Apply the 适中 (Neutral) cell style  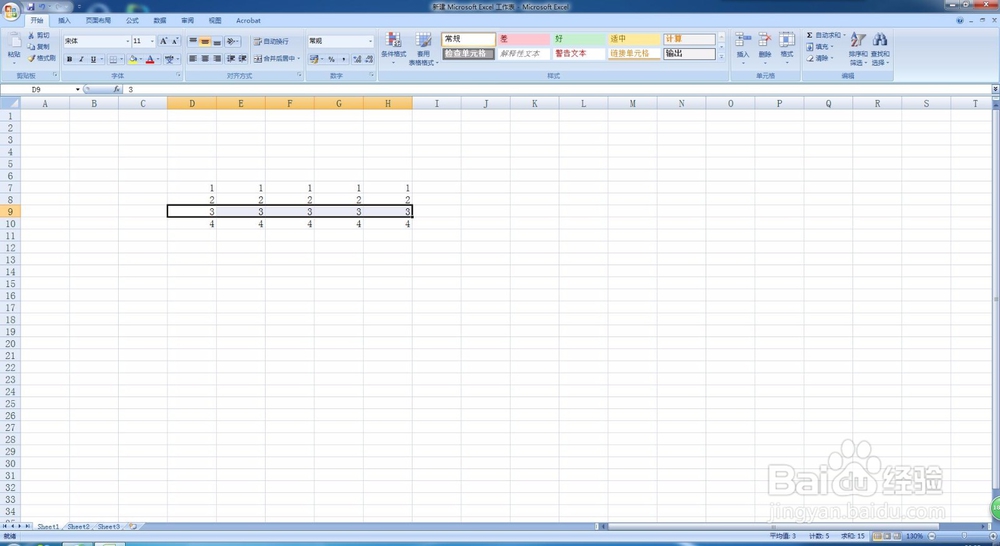[x=633, y=39]
